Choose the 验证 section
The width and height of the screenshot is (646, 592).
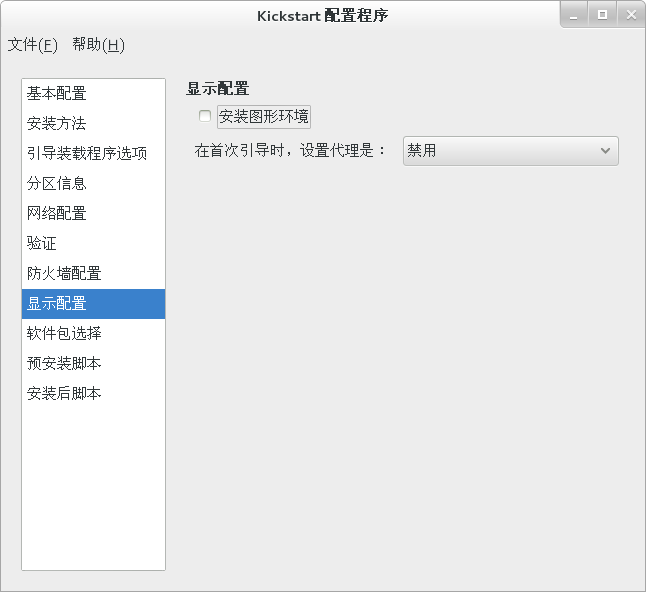94,243
